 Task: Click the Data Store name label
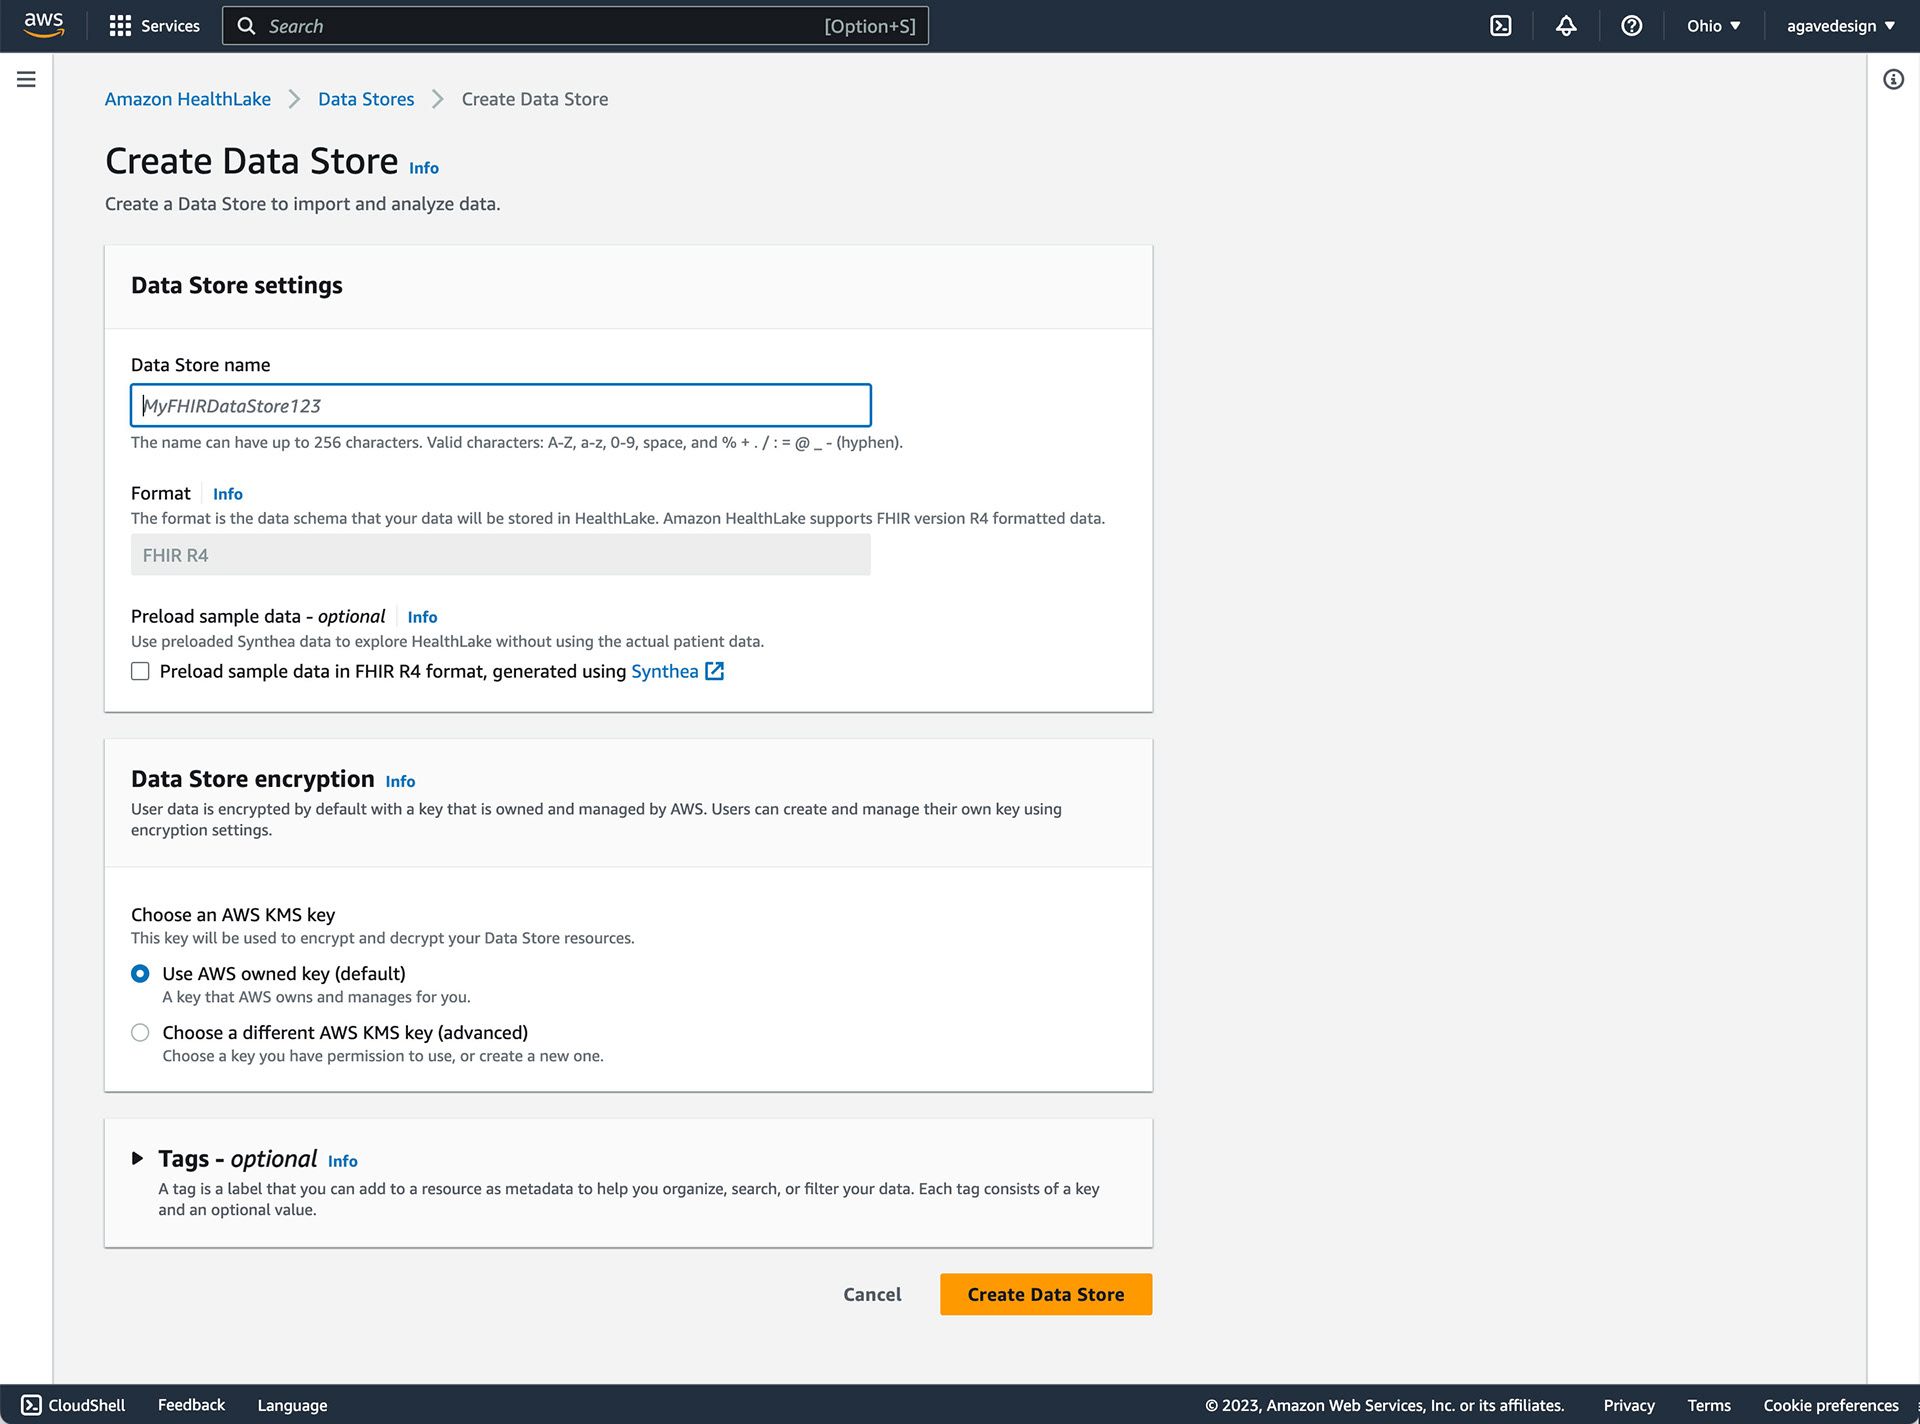click(x=200, y=365)
